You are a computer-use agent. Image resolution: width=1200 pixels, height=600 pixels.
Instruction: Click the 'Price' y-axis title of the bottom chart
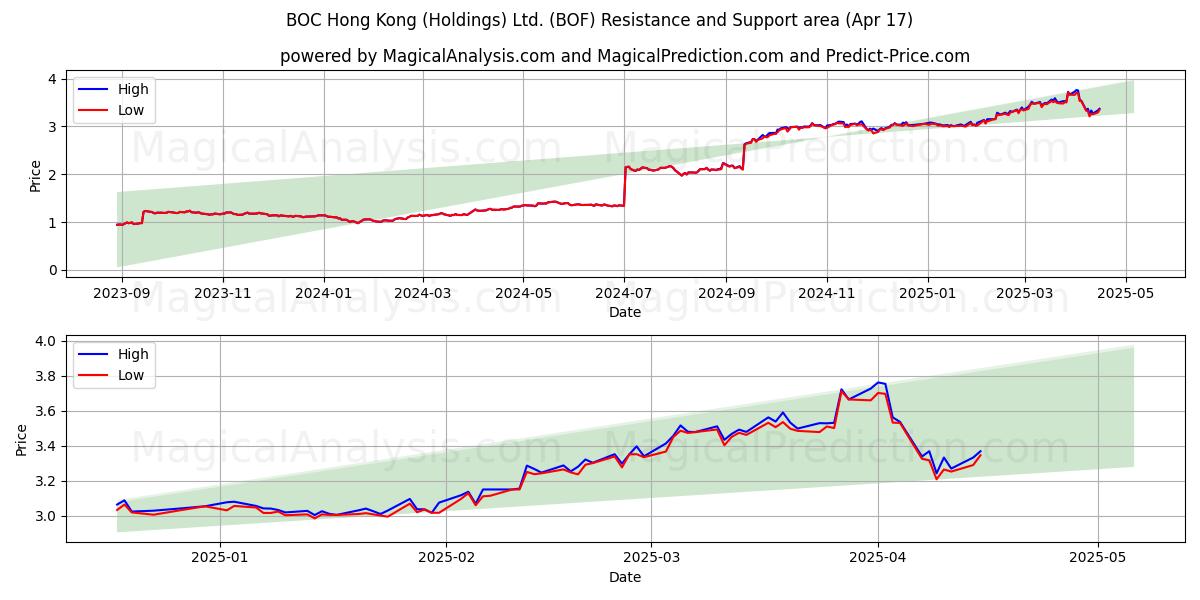coord(22,439)
